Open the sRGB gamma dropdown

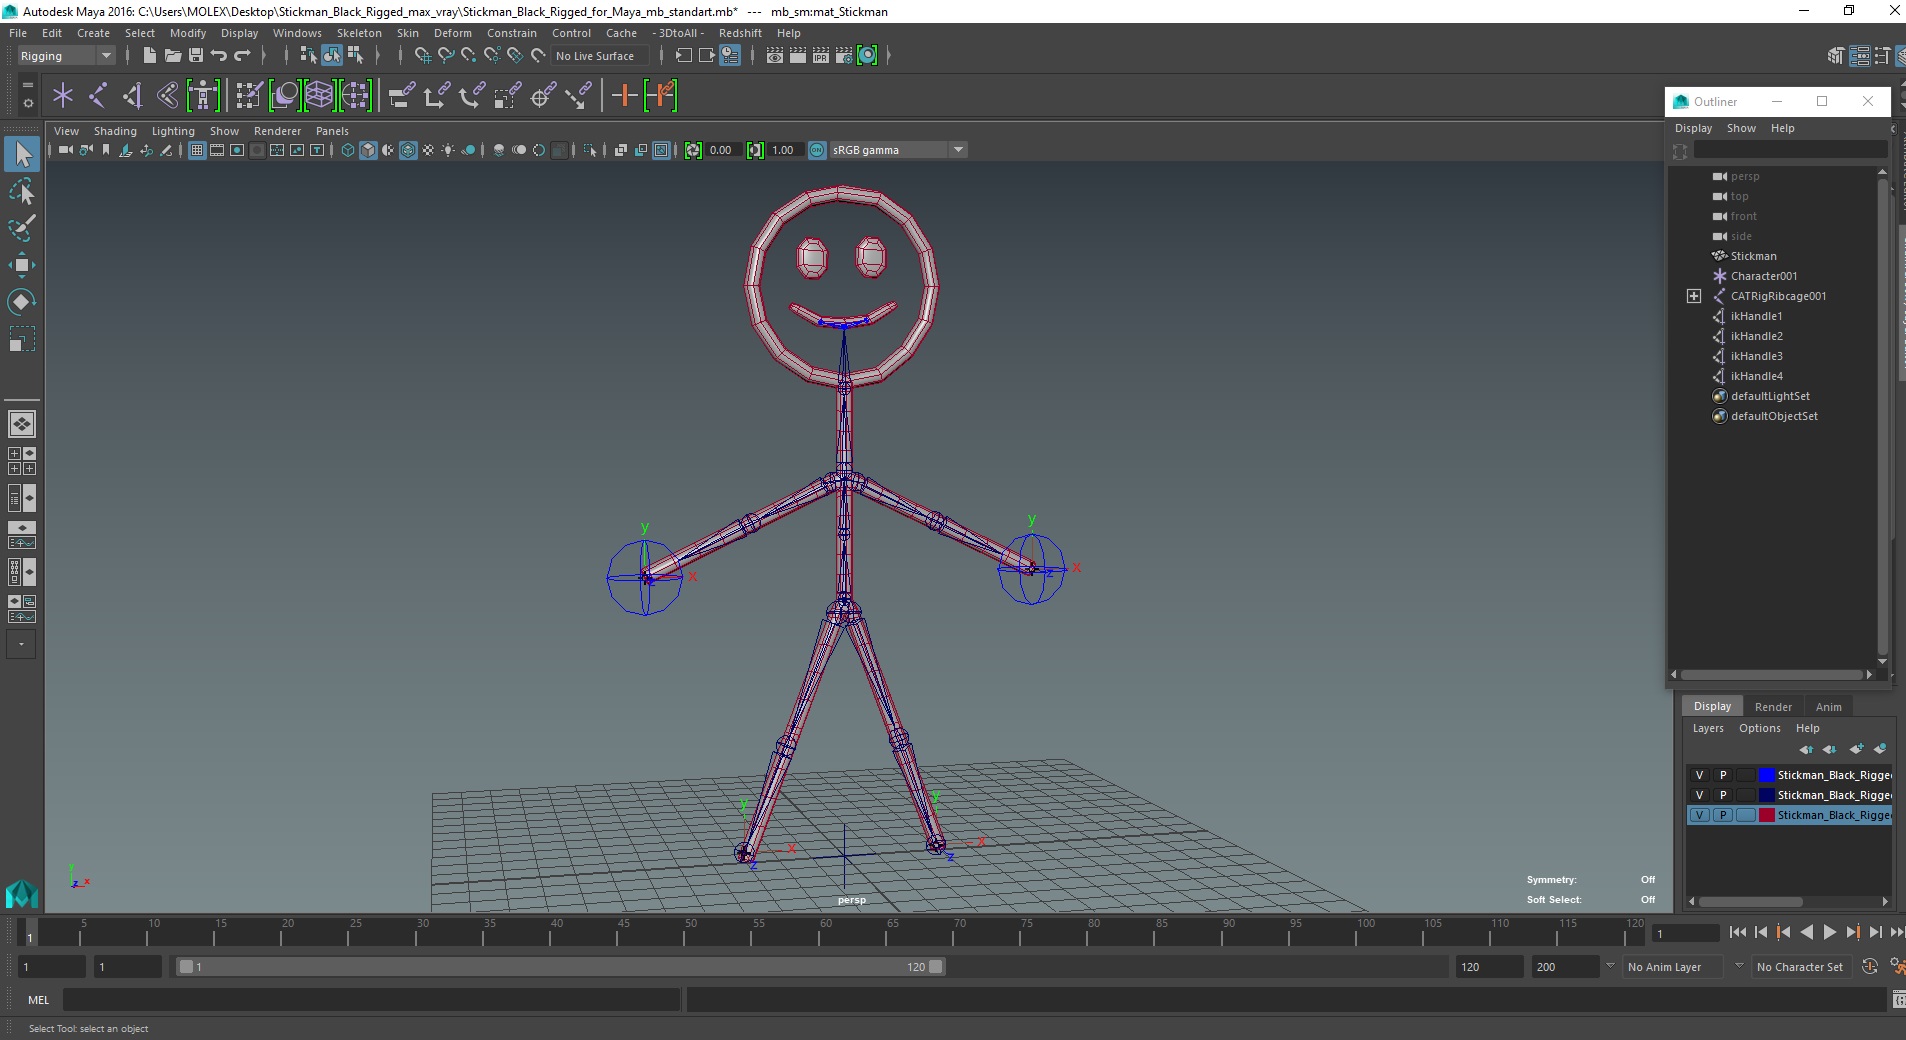click(898, 150)
